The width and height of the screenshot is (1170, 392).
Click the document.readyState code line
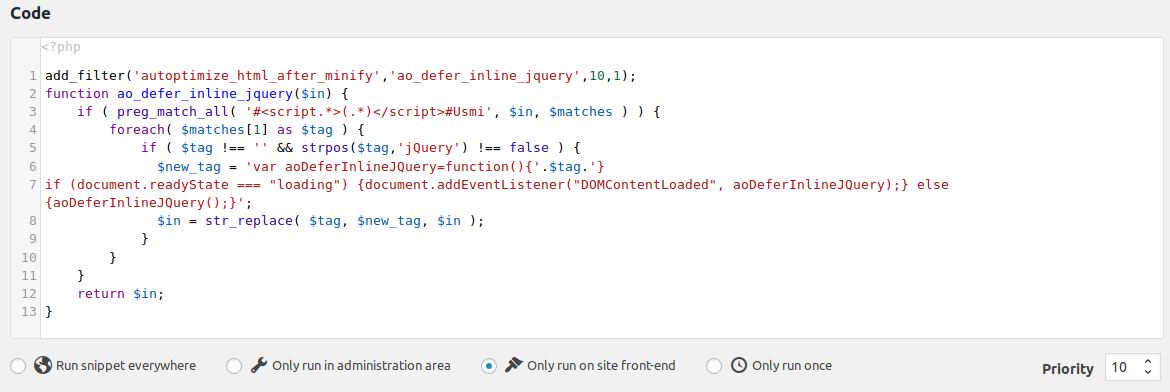click(x=496, y=184)
